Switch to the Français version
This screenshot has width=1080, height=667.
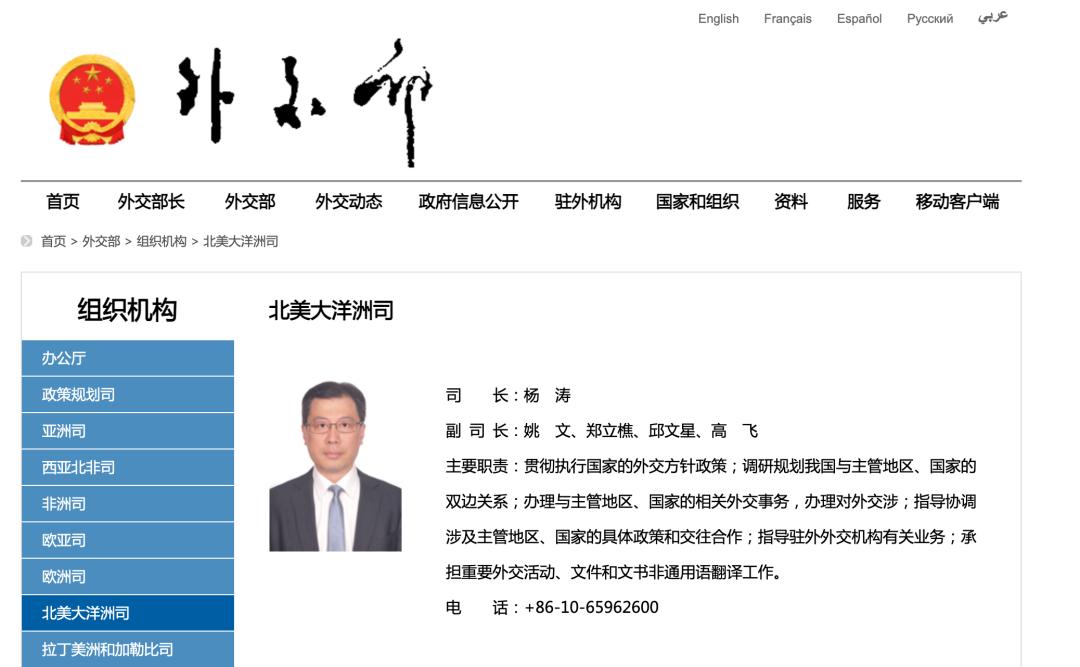(789, 18)
